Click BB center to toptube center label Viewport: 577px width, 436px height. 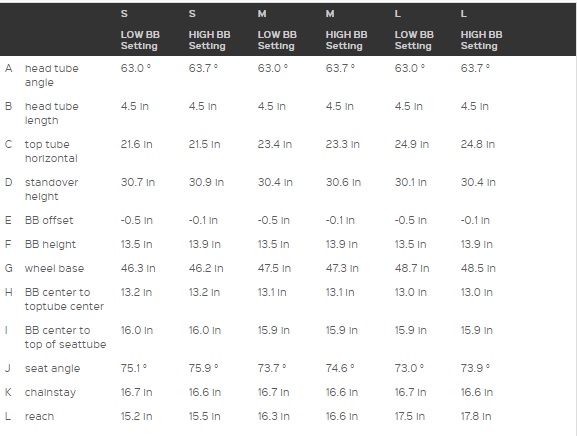pos(64,299)
